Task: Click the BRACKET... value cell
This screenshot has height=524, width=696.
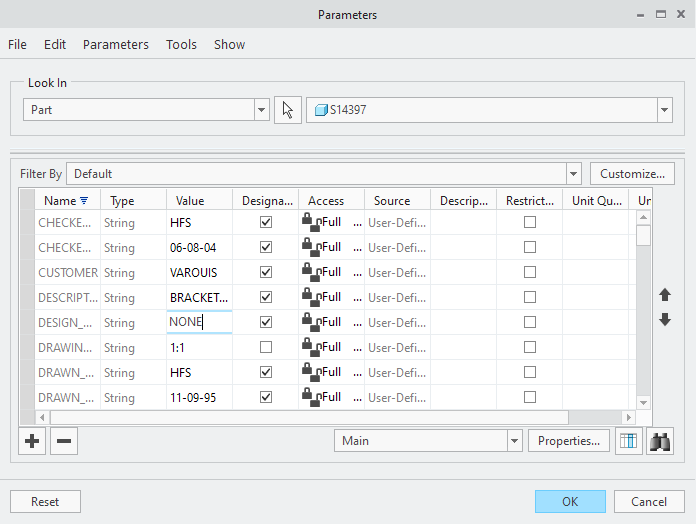Action: (x=199, y=297)
